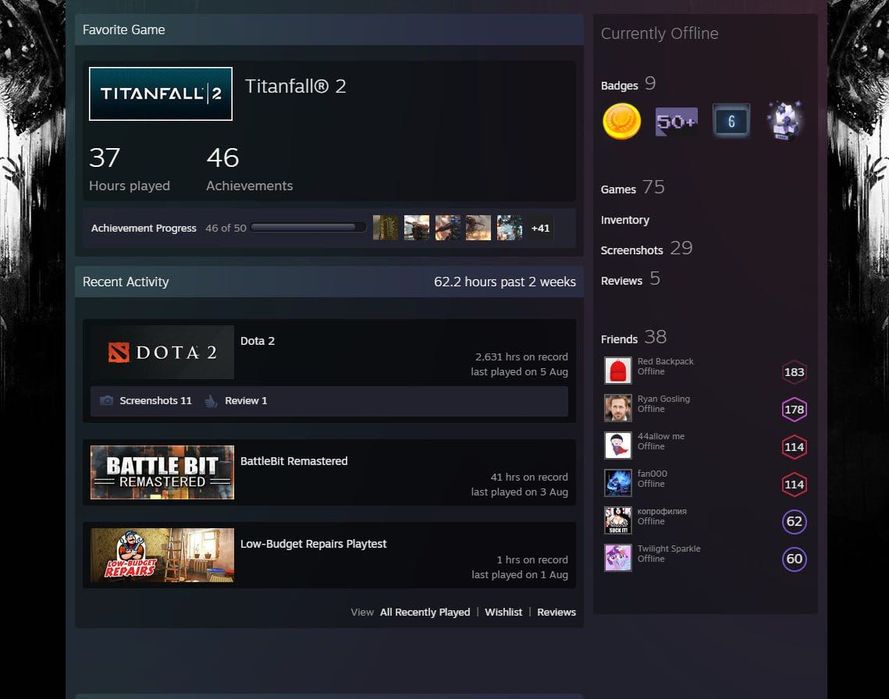Click the achievement progress bar
This screenshot has height=699, width=889.
pos(308,227)
